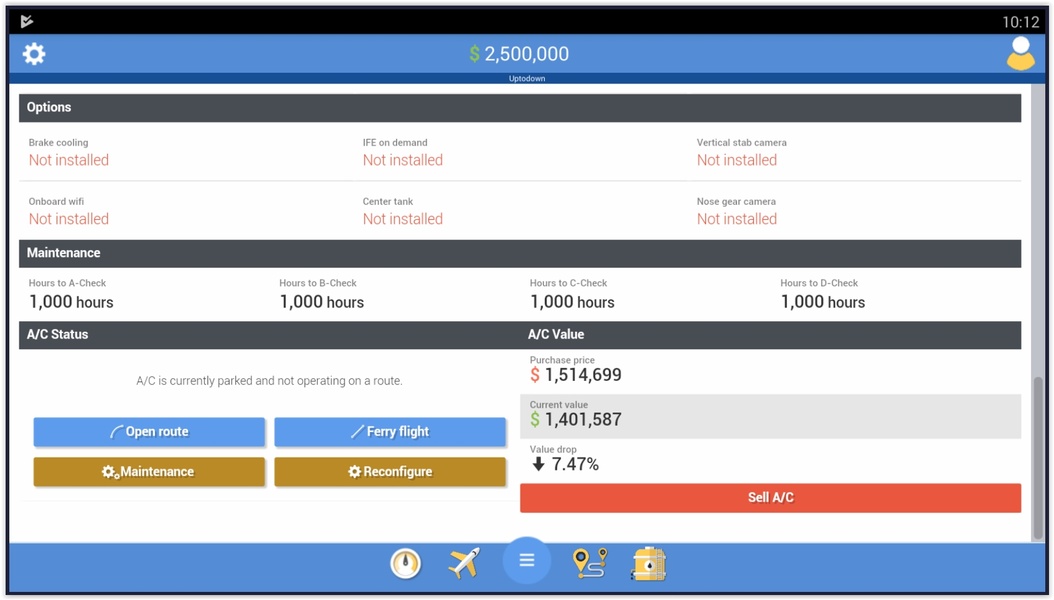Click the Options section header

pyautogui.click(x=520, y=108)
